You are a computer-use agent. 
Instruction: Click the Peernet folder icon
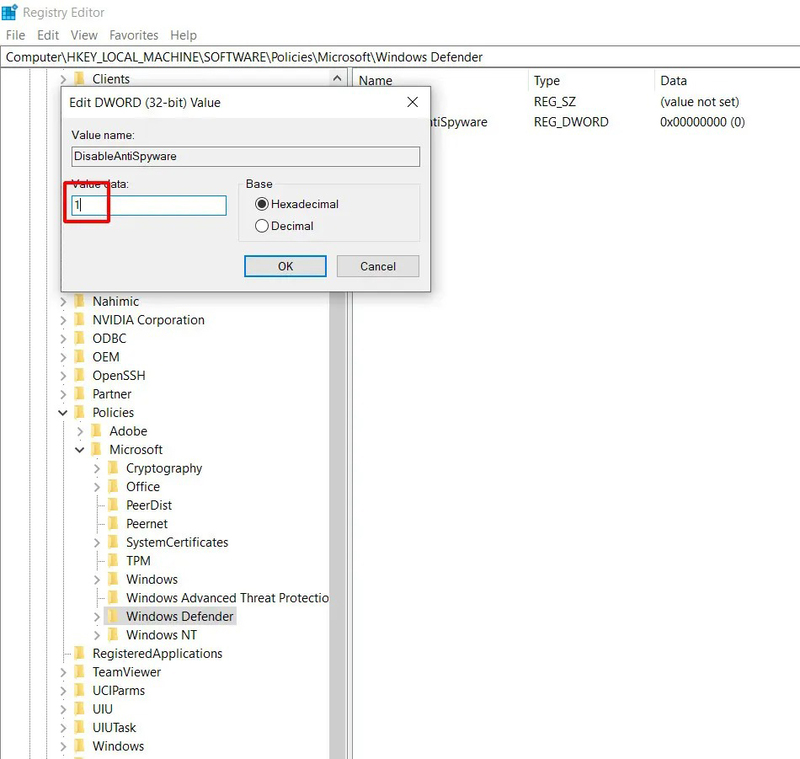coord(113,523)
